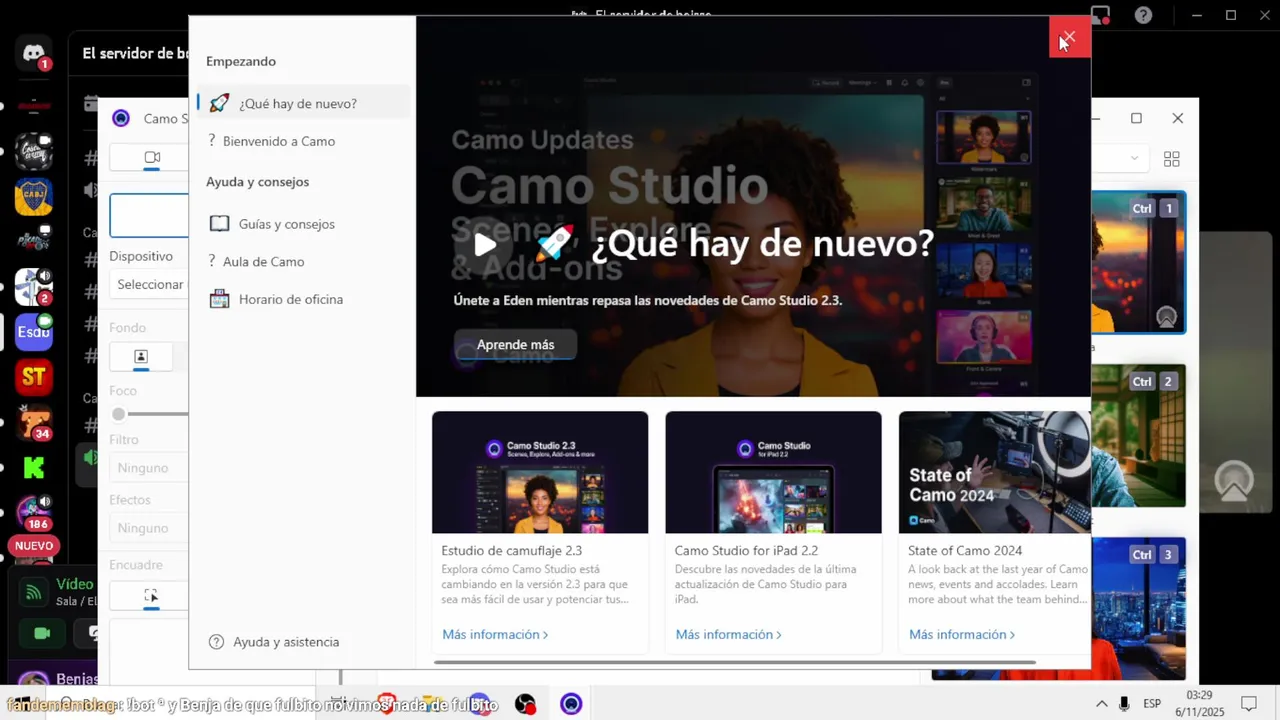
Task: Click the microphone icon in system tray
Action: click(1125, 704)
